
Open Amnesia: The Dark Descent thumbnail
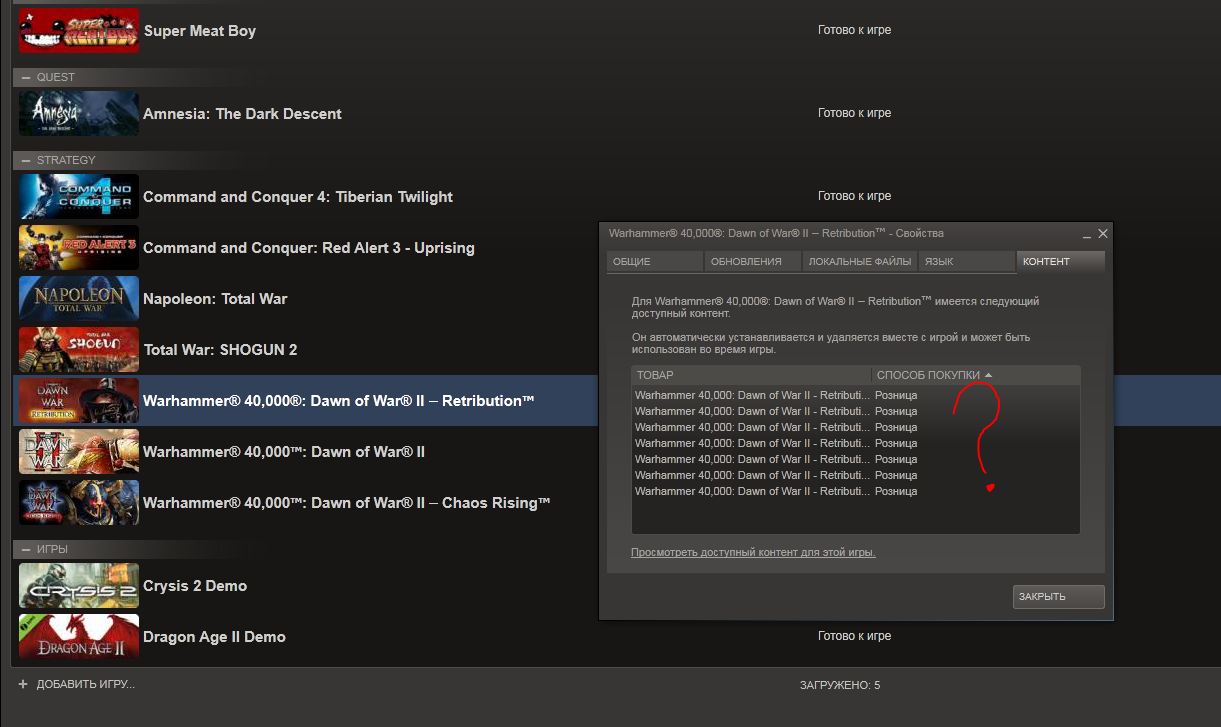tap(79, 113)
